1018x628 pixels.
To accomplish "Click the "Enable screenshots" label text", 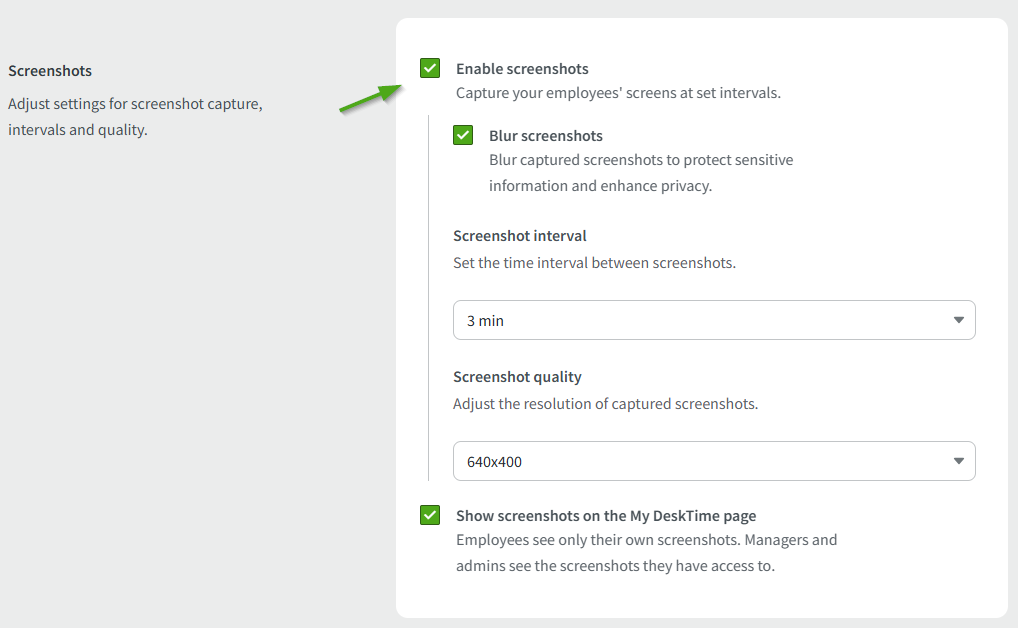I will (x=522, y=69).
